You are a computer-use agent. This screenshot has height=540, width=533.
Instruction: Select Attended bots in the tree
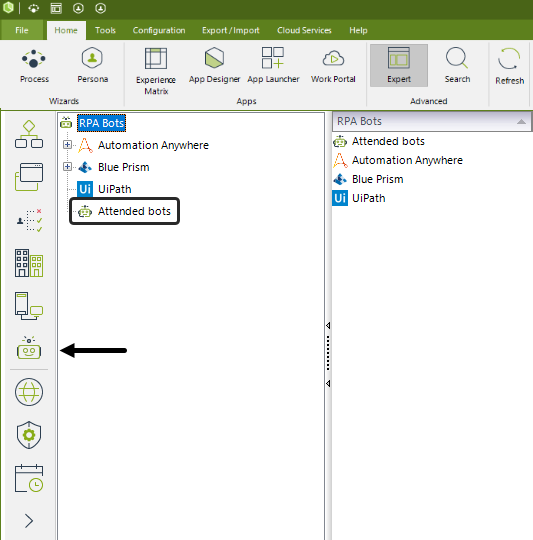point(134,211)
